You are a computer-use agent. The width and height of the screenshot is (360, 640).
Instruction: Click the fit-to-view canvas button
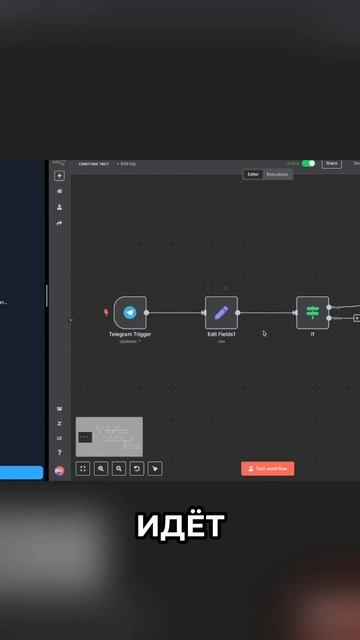[83, 469]
